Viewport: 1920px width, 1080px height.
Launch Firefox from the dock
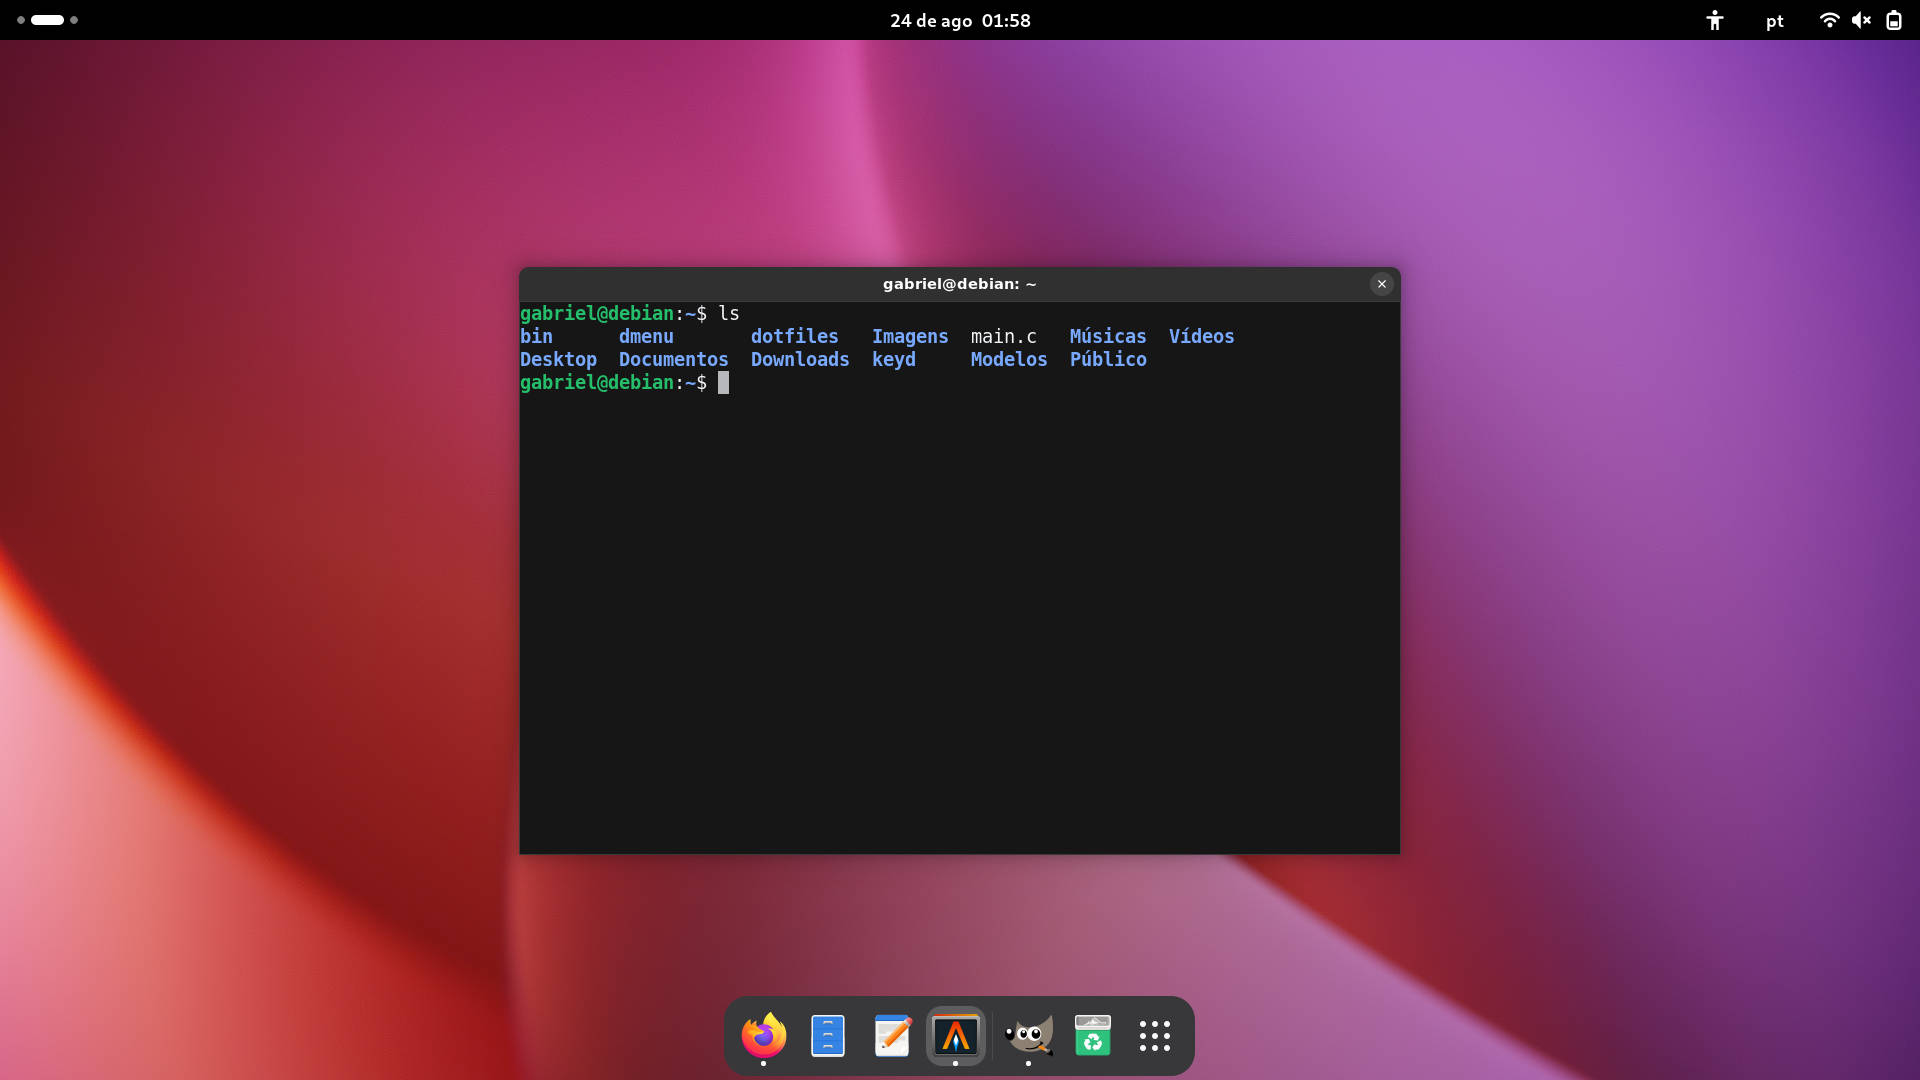coord(762,1035)
